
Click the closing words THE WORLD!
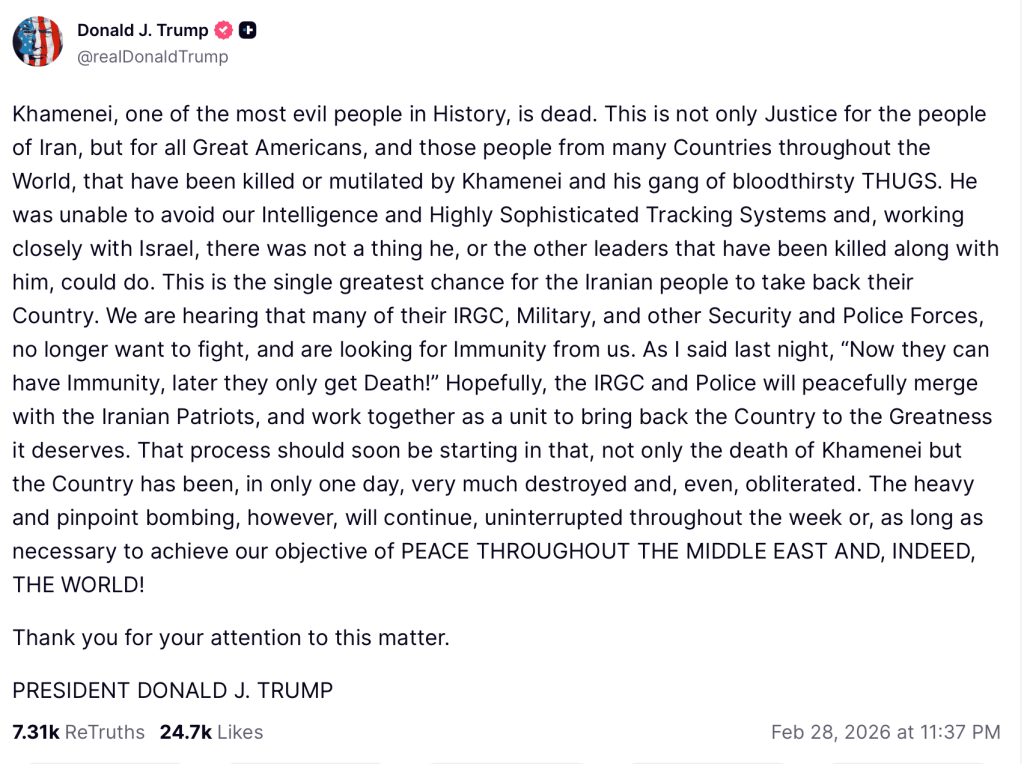78,585
